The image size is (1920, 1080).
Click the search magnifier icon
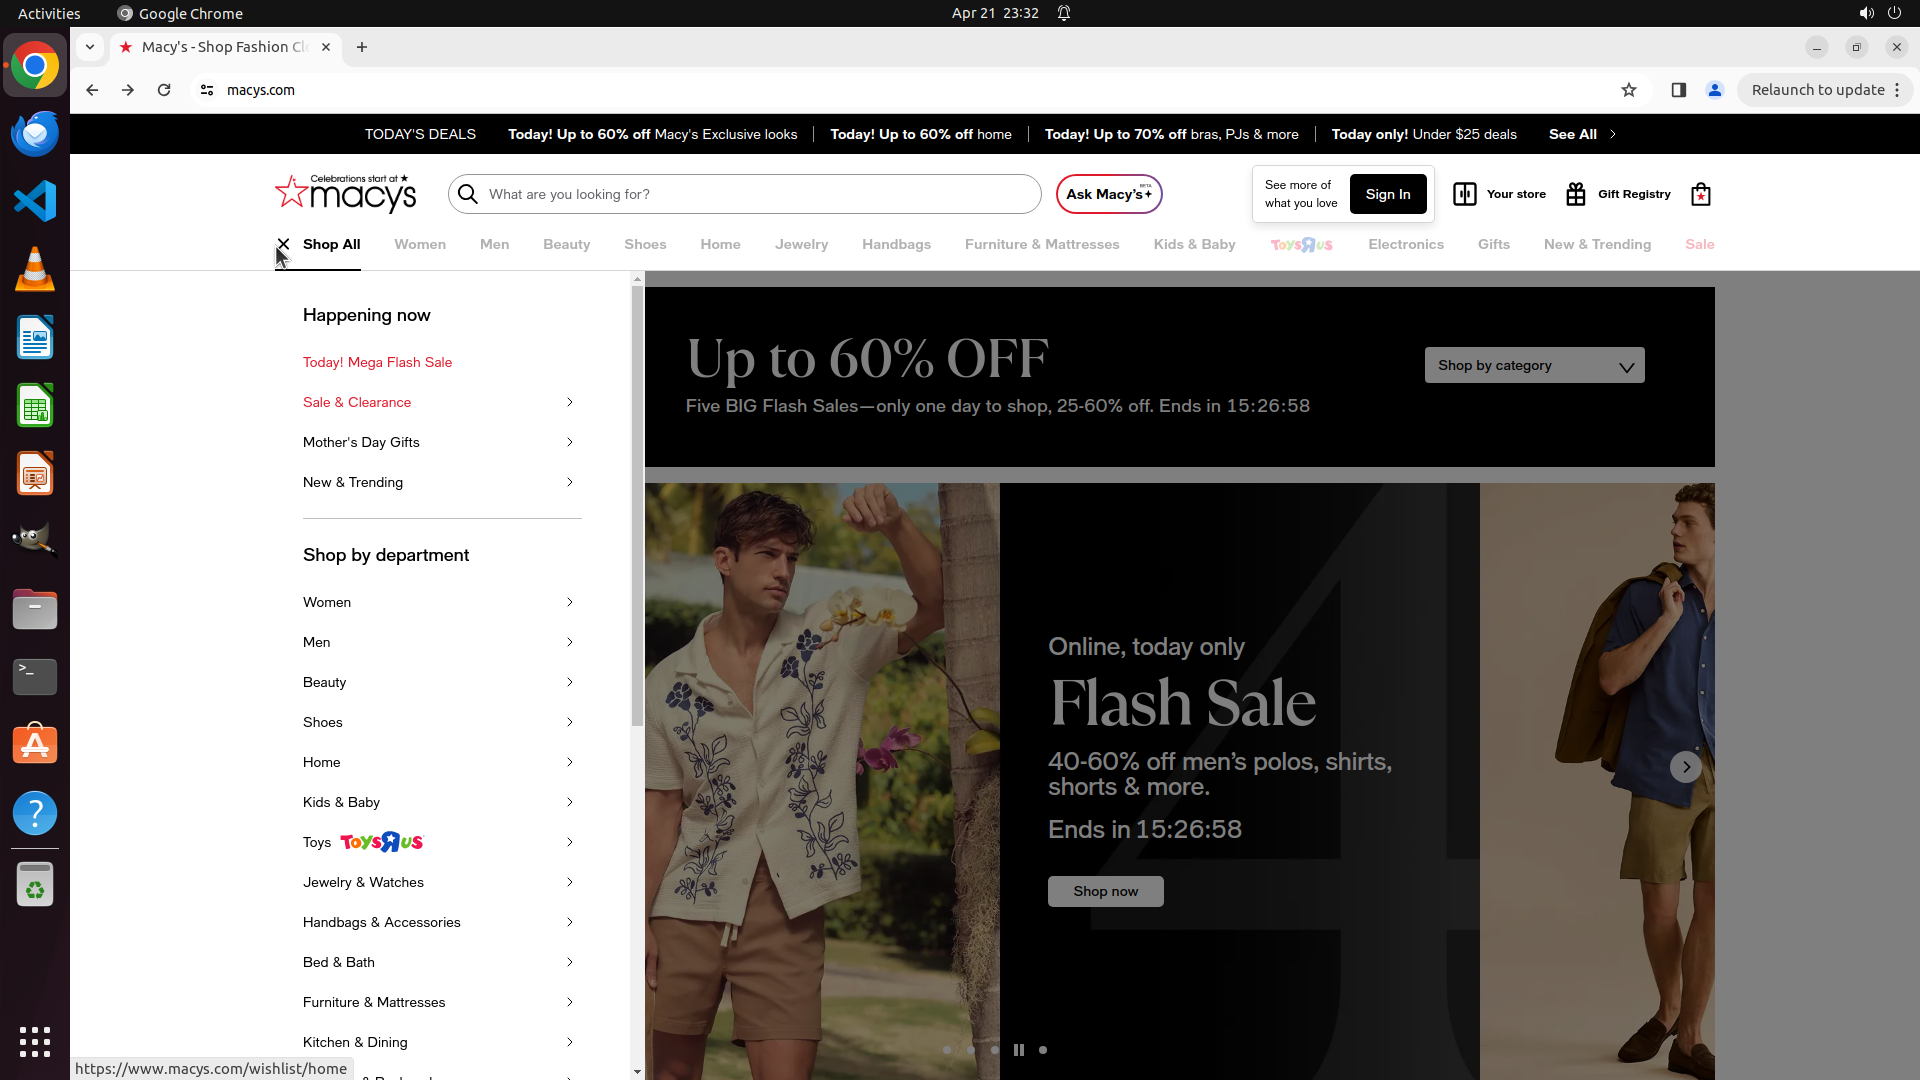pyautogui.click(x=468, y=194)
